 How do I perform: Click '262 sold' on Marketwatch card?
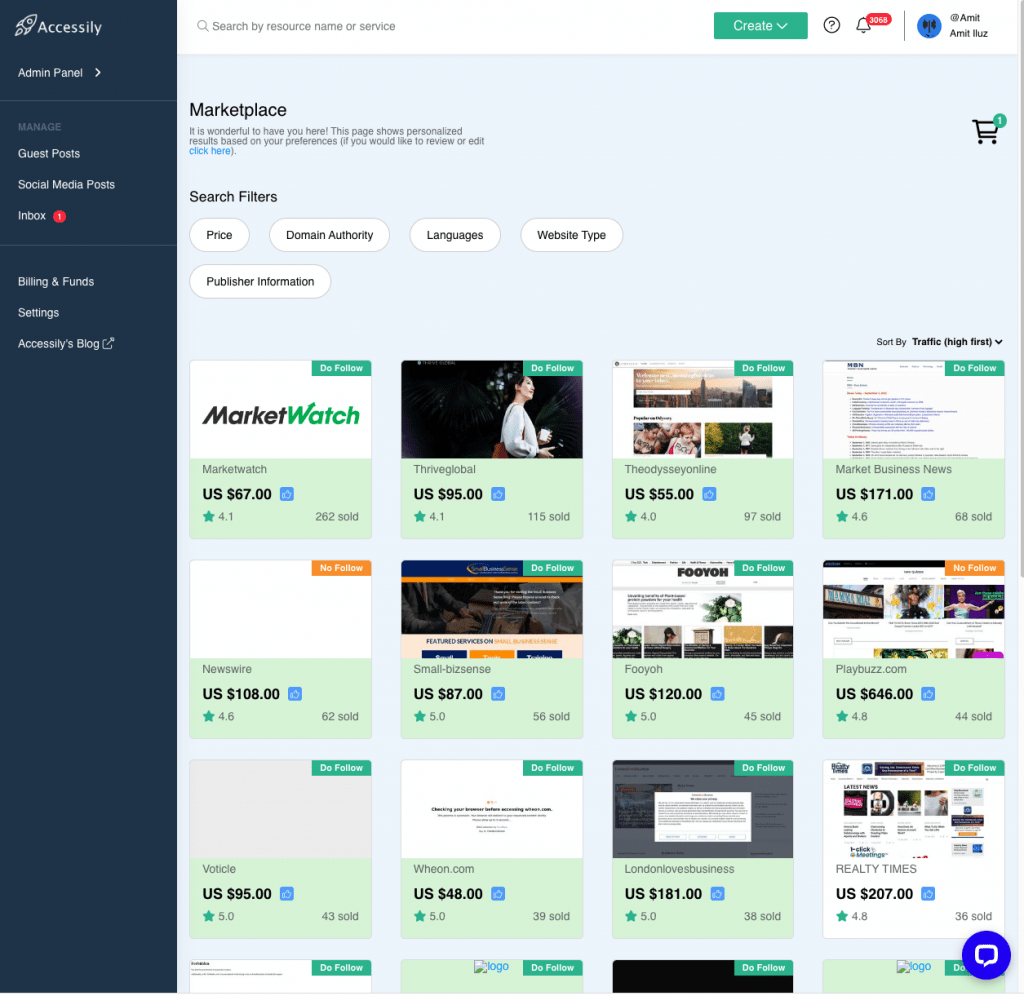(x=336, y=517)
